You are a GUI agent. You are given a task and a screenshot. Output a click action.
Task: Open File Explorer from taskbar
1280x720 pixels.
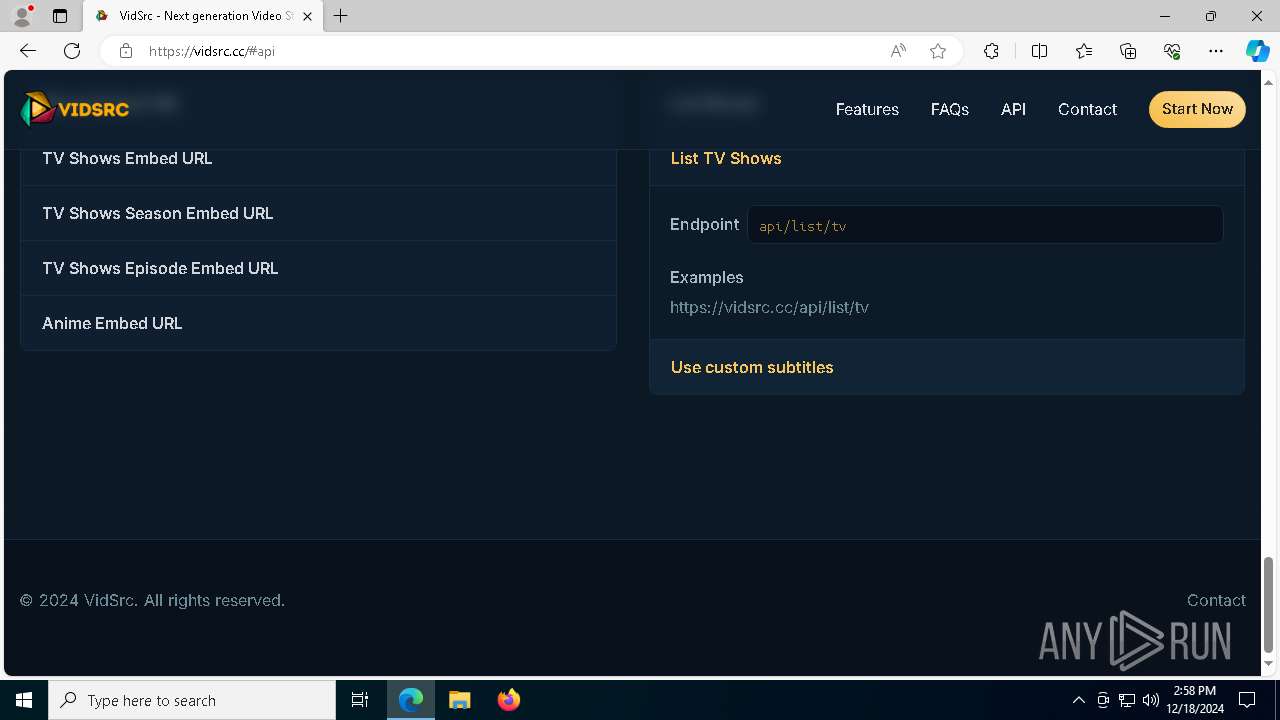pyautogui.click(x=459, y=700)
